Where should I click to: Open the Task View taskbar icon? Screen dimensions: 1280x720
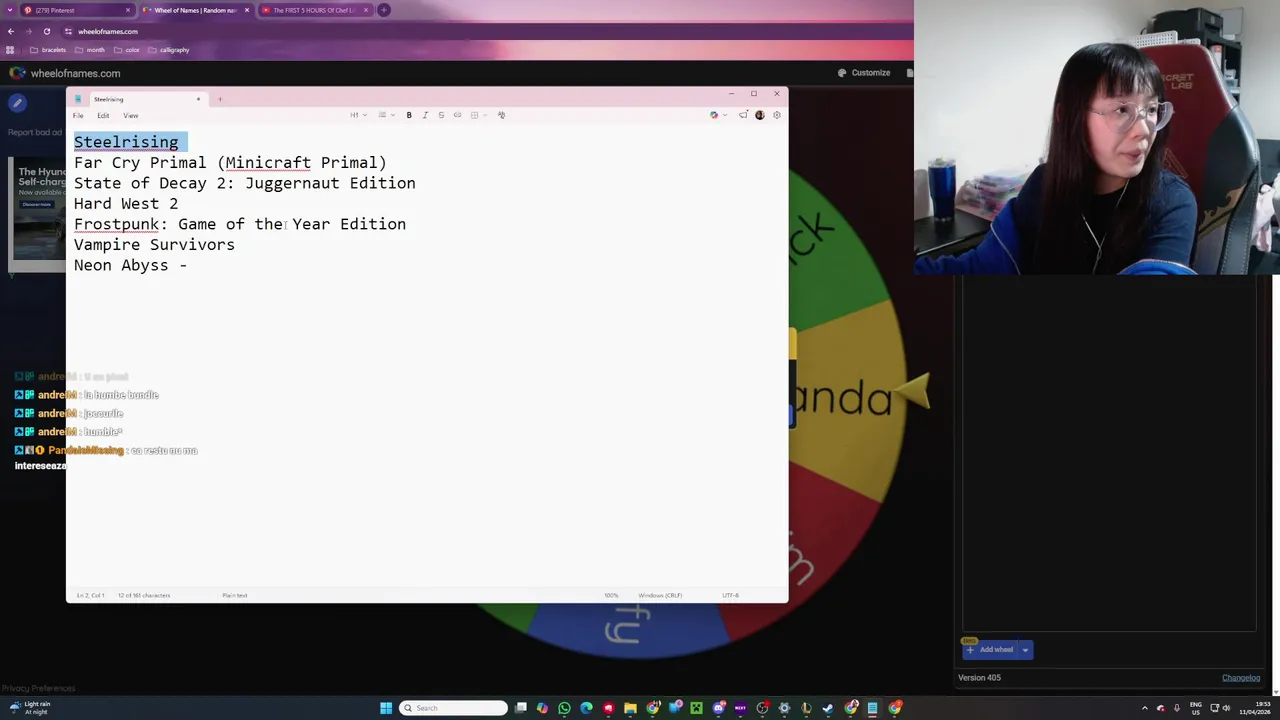[521, 708]
